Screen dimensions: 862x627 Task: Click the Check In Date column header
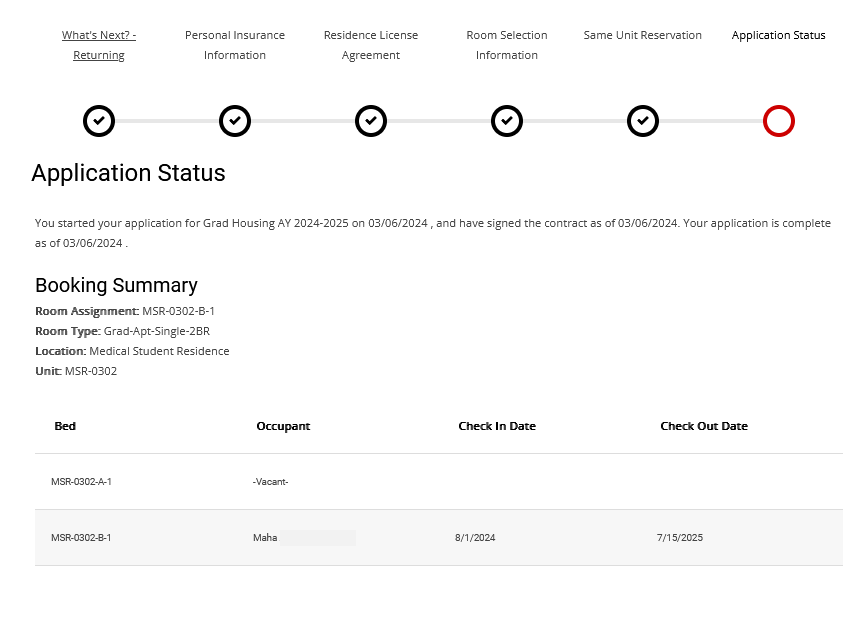point(497,426)
